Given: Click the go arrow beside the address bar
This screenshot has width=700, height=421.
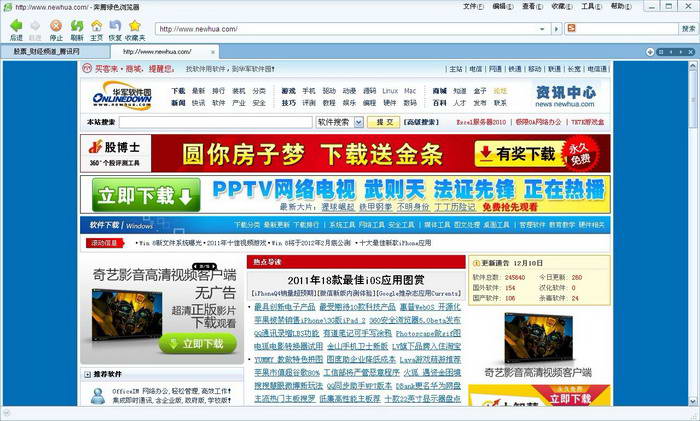Looking at the screenshot, I should 556,29.
